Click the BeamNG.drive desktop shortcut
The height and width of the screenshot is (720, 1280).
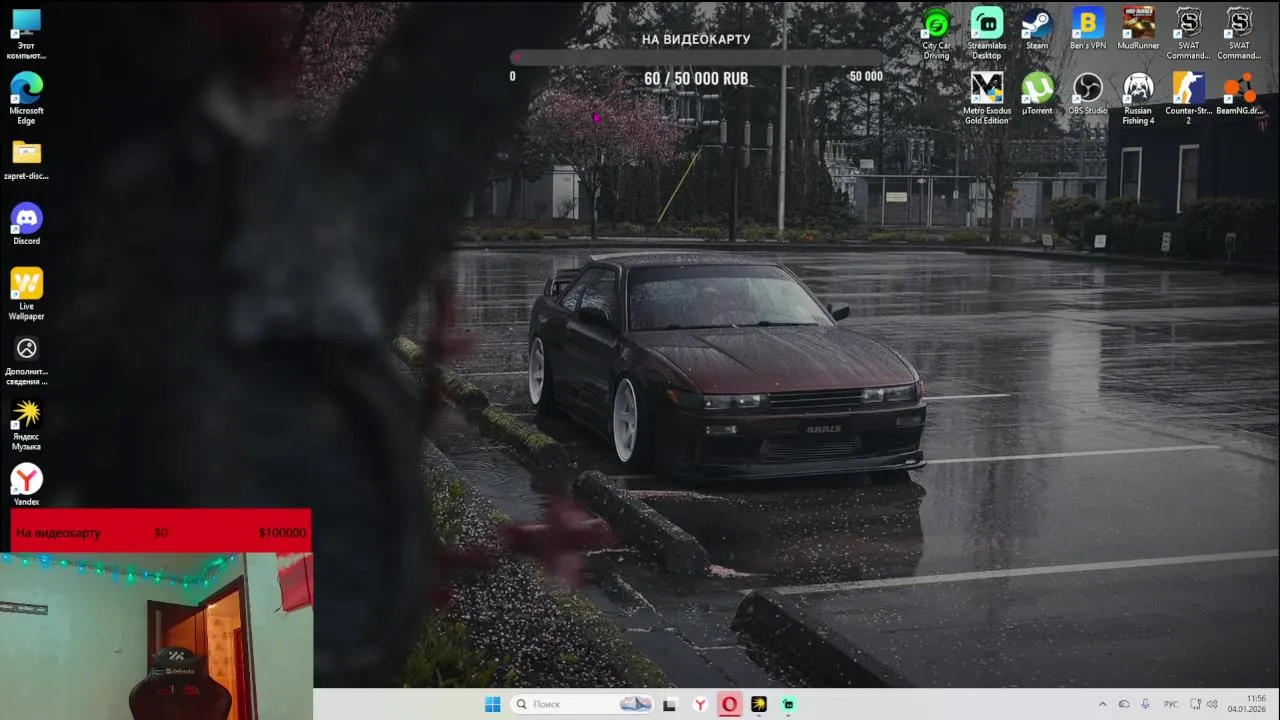point(1239,93)
